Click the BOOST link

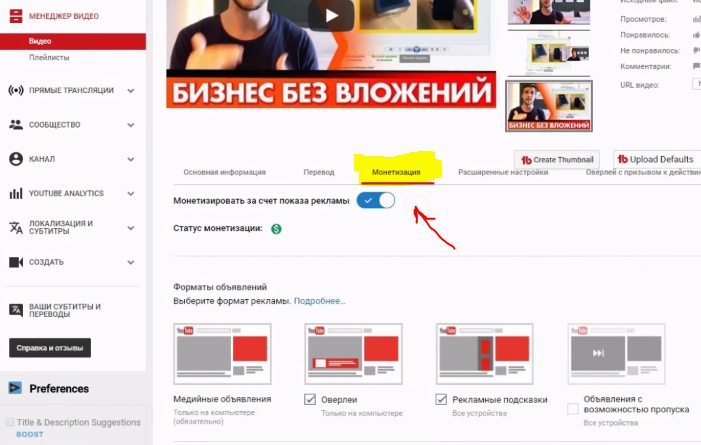[x=30, y=434]
